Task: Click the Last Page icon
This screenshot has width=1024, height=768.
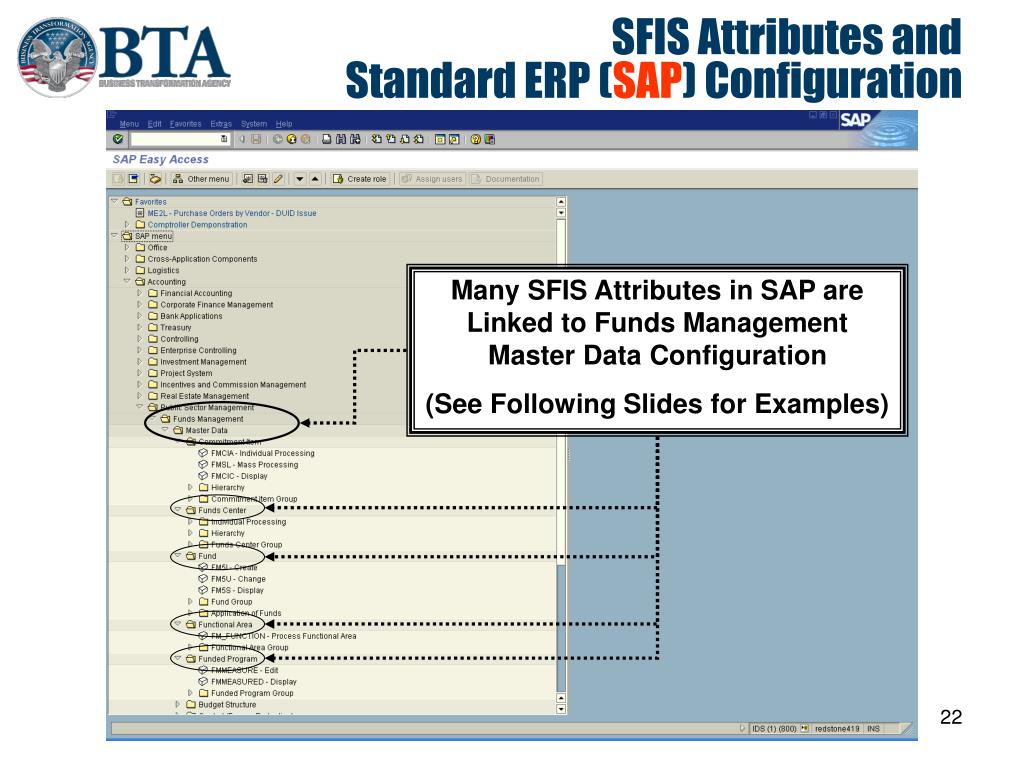Action: 419,139
